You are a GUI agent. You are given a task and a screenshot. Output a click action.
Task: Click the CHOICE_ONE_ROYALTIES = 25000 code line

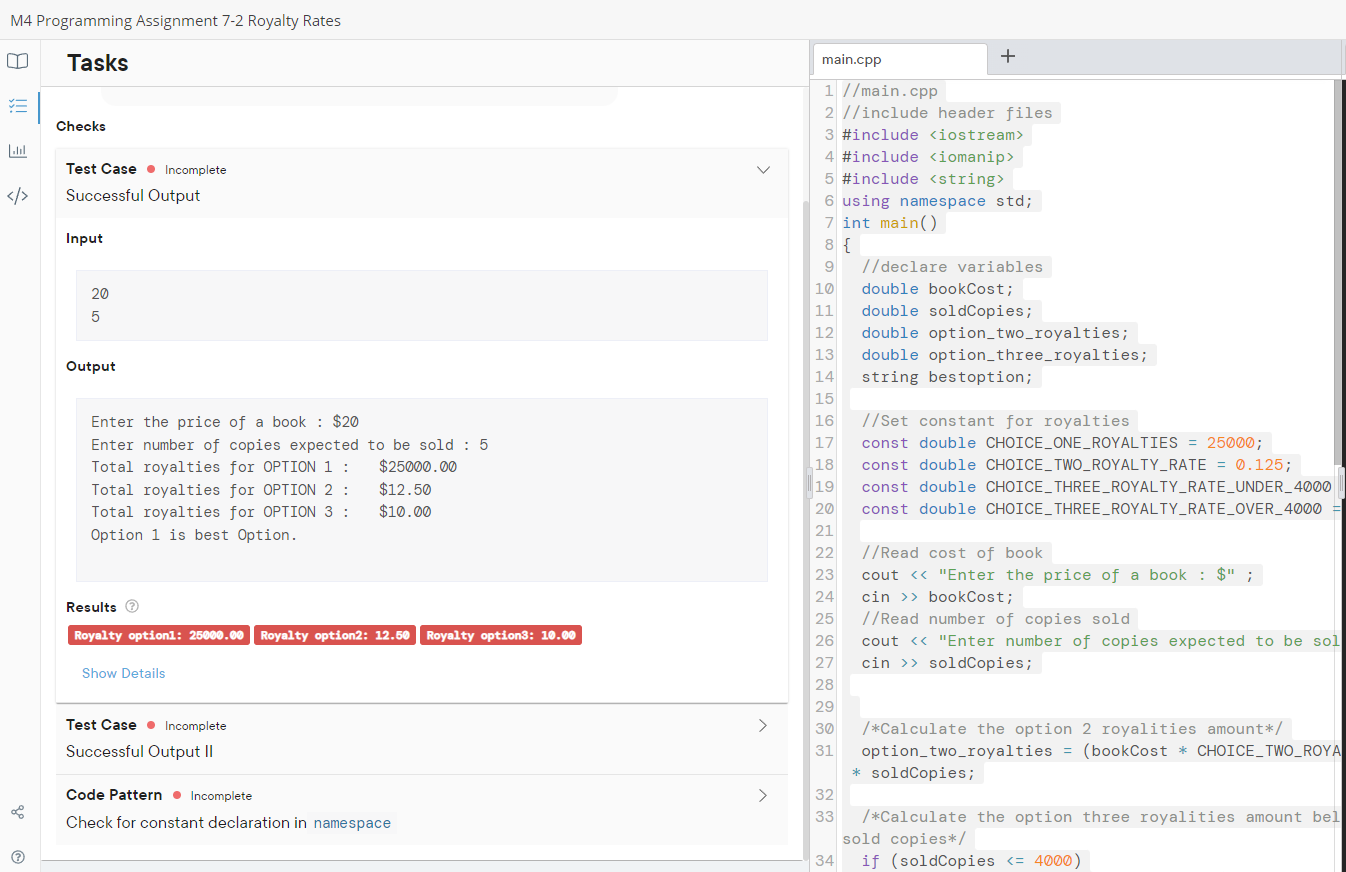coord(1062,443)
